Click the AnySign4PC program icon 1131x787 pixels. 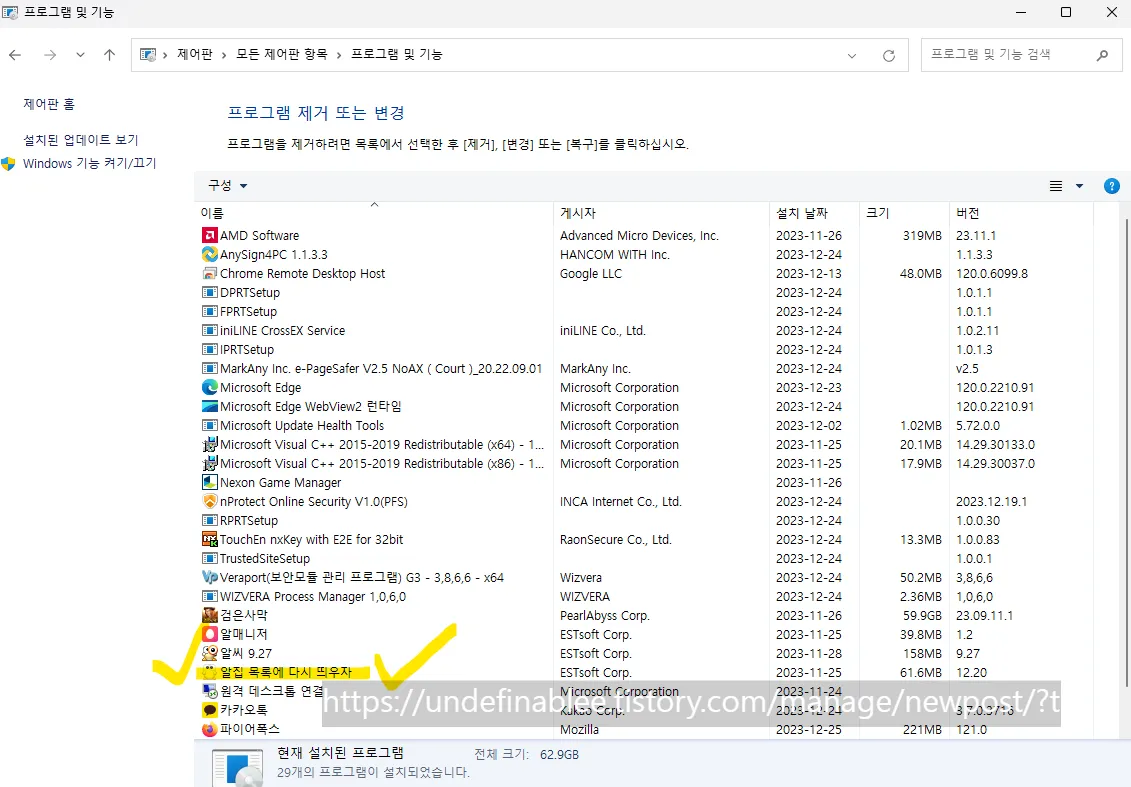[x=209, y=254]
